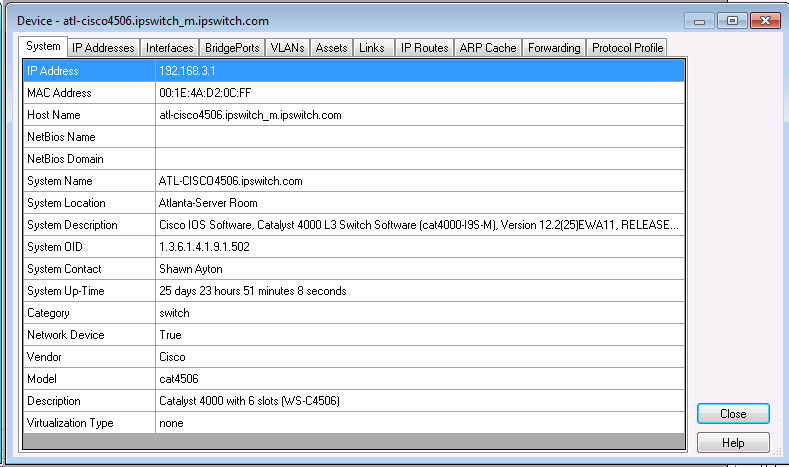Click the Model value cat4506
The height and width of the screenshot is (467, 789).
(x=420, y=379)
